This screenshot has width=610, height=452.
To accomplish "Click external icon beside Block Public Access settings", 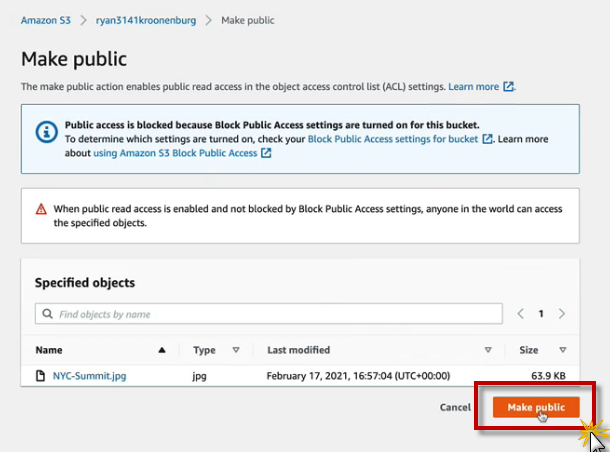I will click(x=488, y=139).
